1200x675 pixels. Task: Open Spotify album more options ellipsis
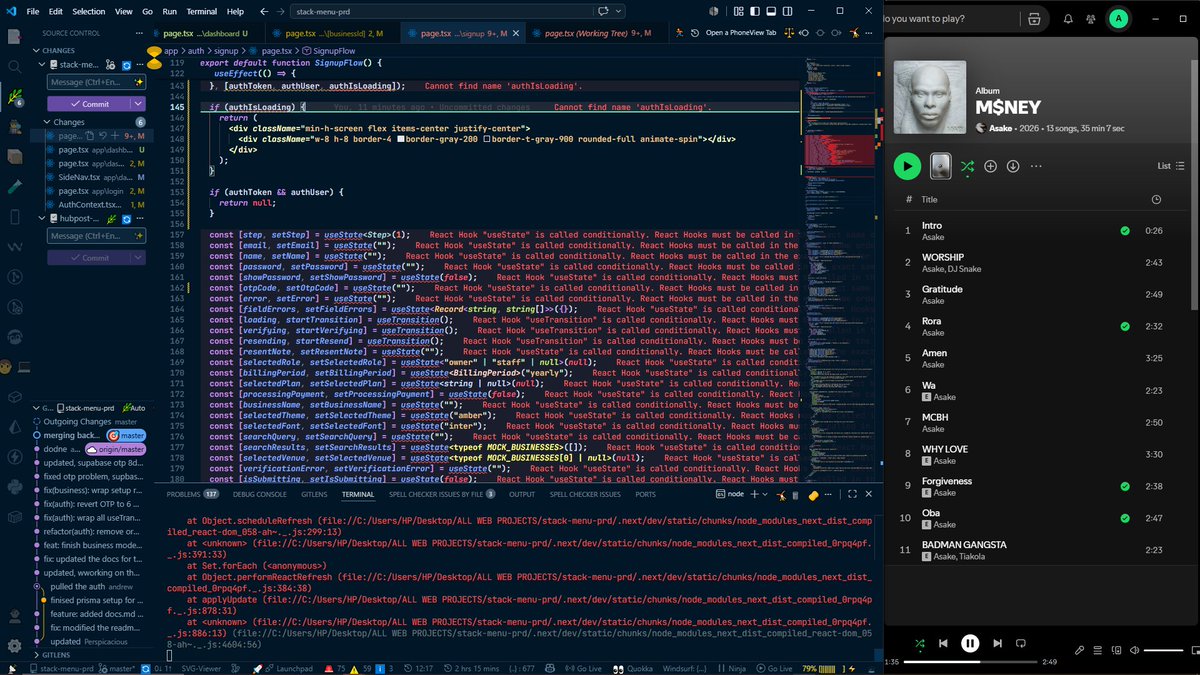tap(1036, 166)
